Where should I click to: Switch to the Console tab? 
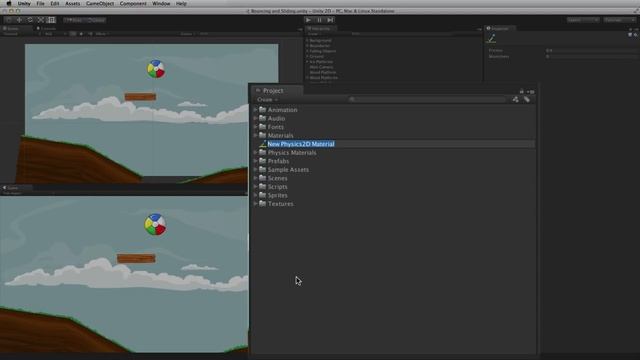point(47,29)
